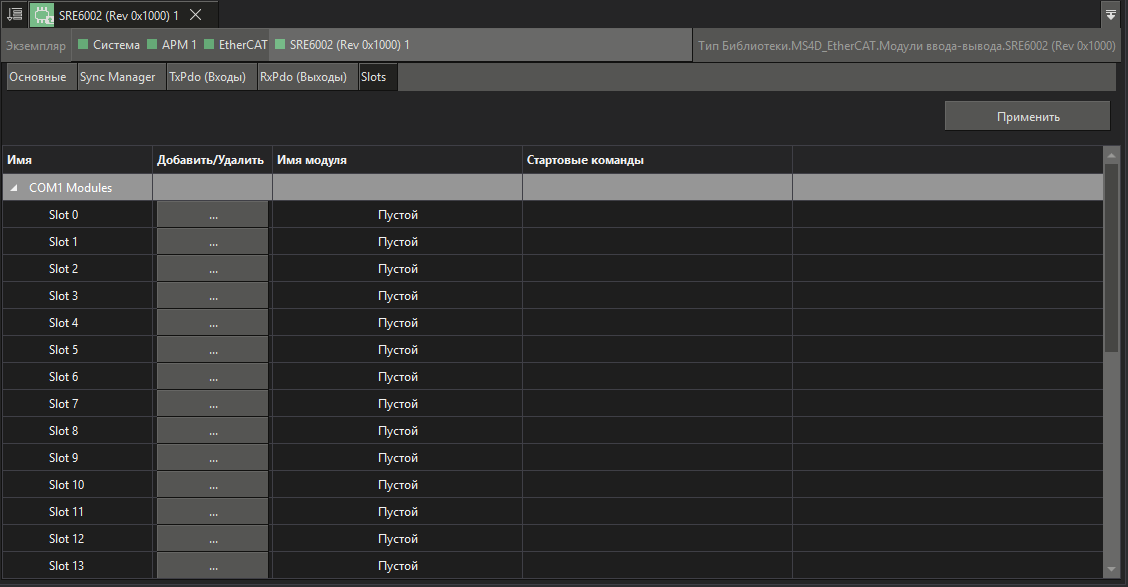Select the Slot 10 row name

point(66,485)
